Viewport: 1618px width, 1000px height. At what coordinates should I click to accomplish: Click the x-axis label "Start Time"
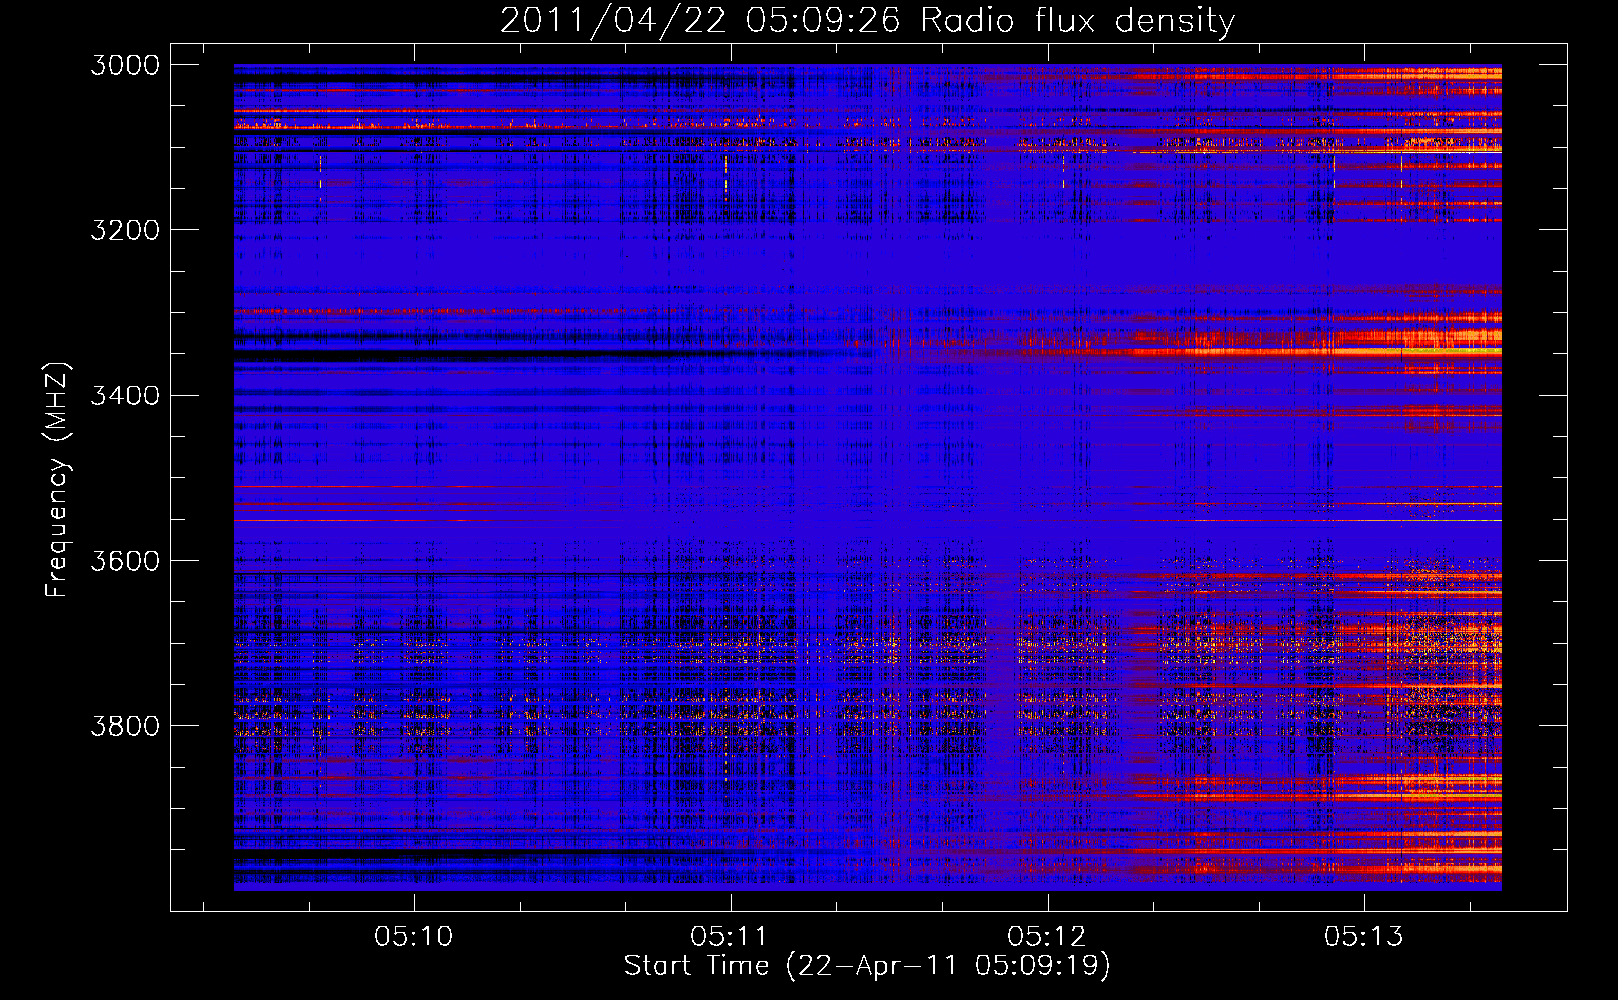(x=696, y=965)
